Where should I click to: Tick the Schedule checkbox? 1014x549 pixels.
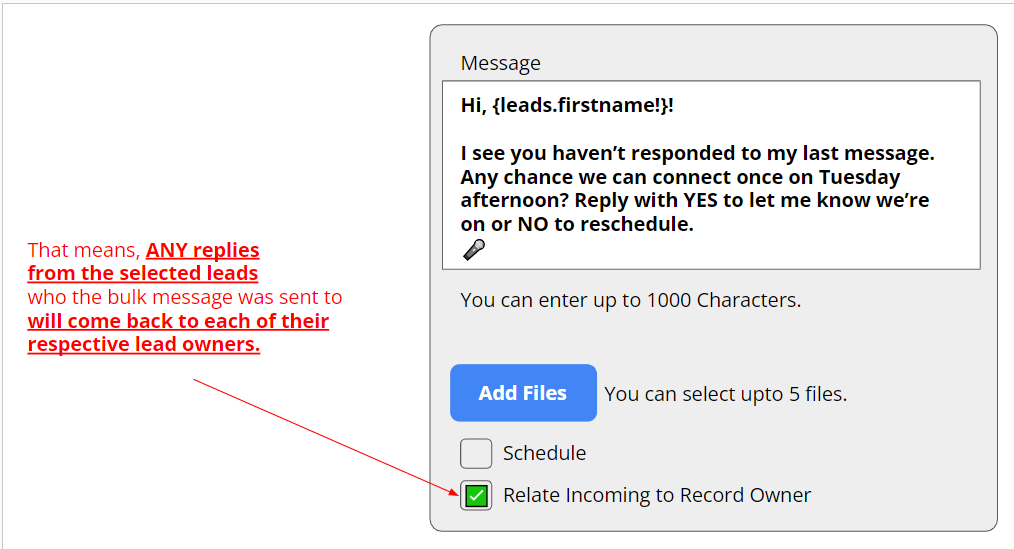click(x=476, y=453)
